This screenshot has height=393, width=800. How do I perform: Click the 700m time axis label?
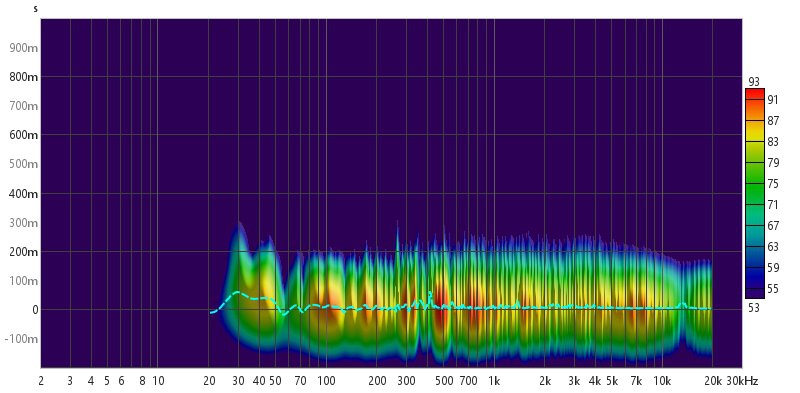[24, 106]
